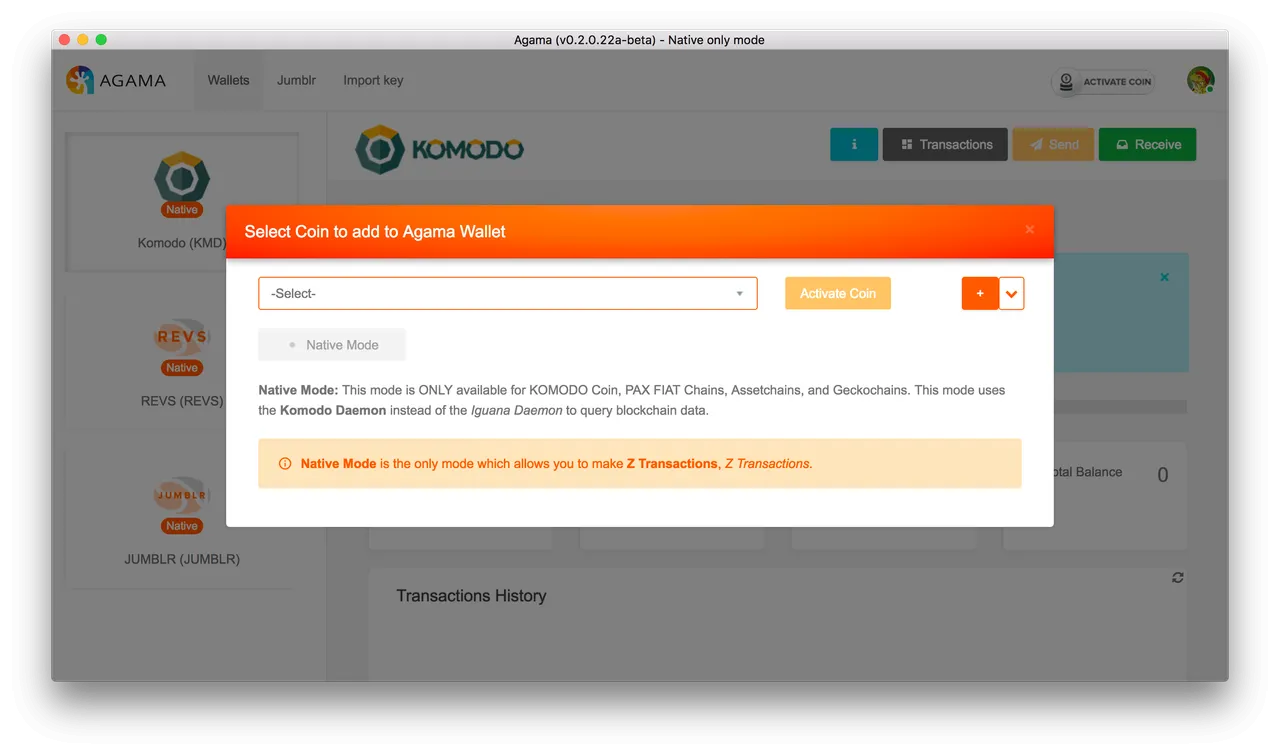Click the Native badge under REVS

pyautogui.click(x=182, y=368)
